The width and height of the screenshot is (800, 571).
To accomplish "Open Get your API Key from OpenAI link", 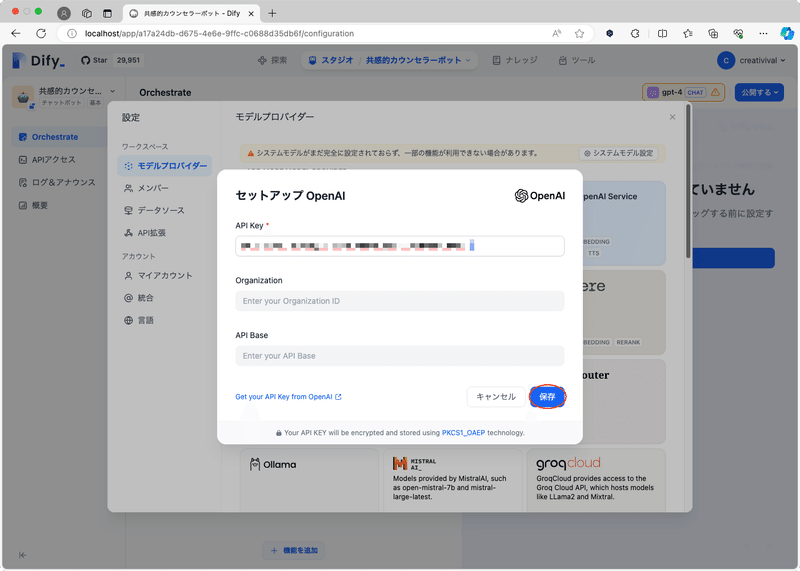I will pos(288,396).
